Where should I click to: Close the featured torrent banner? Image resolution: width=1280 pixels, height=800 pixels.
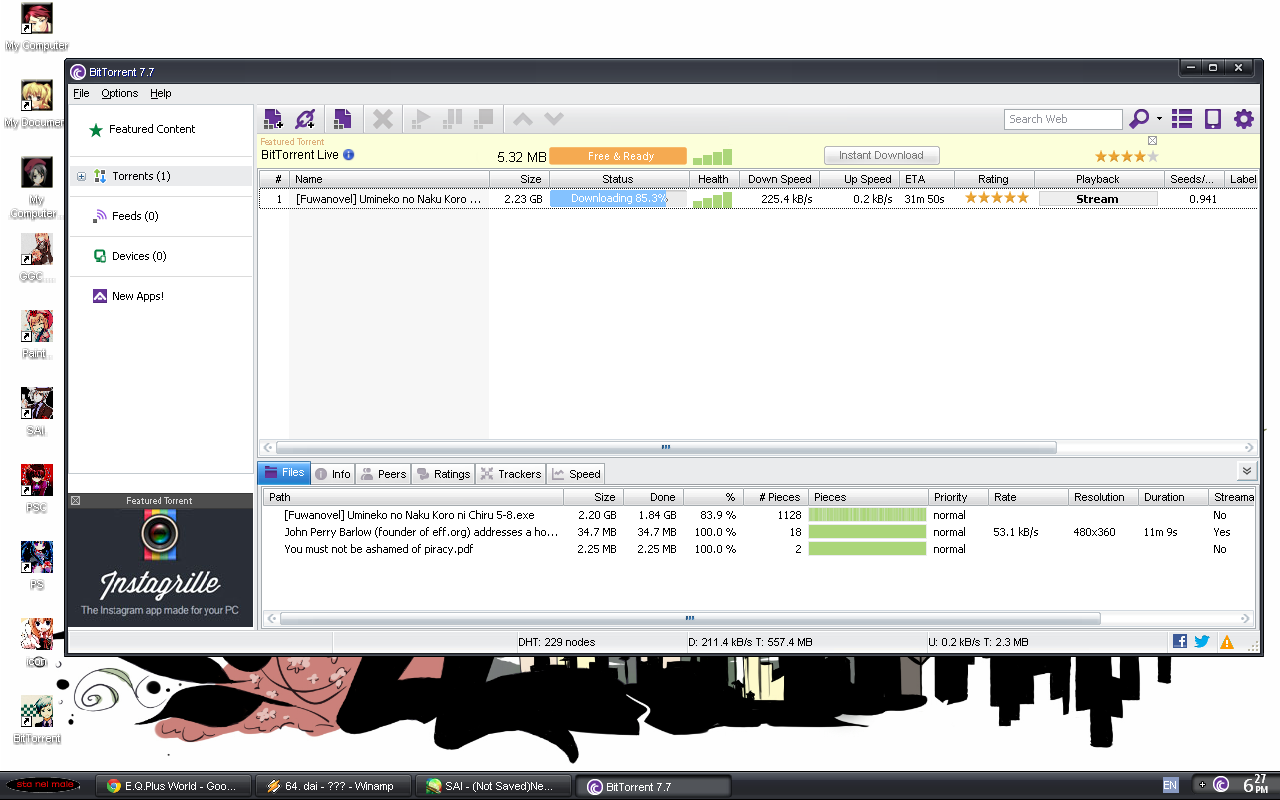(x=1152, y=141)
